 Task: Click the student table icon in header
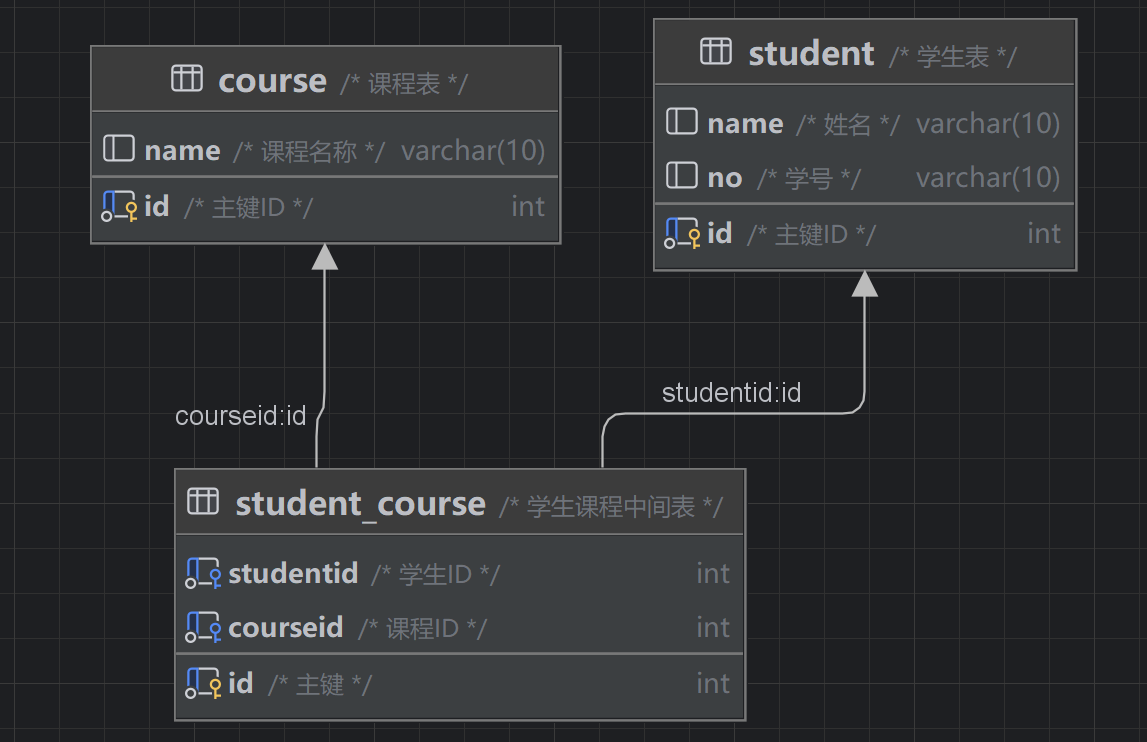tap(716, 52)
